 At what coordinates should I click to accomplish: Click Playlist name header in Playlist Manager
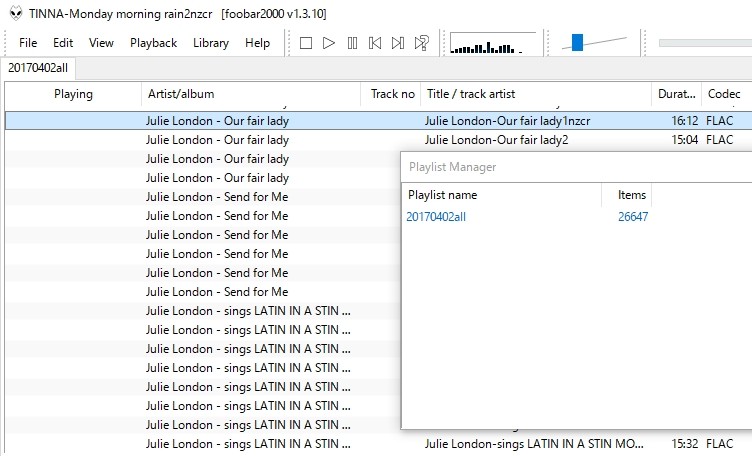[501, 195]
